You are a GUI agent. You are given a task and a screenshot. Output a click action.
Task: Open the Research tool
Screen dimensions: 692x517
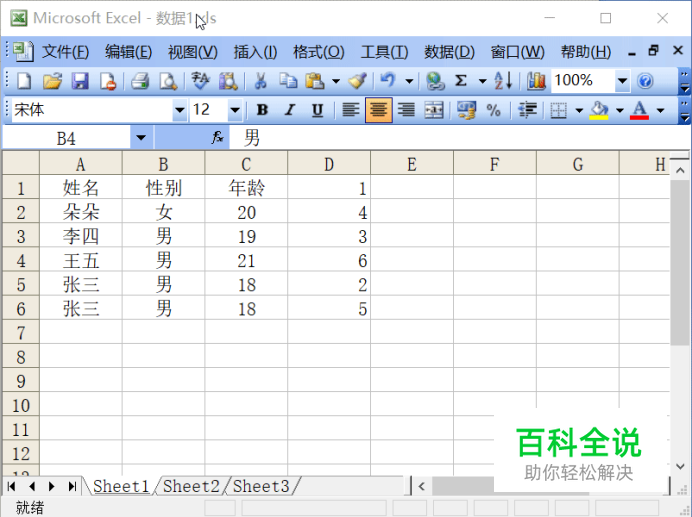click(x=228, y=81)
